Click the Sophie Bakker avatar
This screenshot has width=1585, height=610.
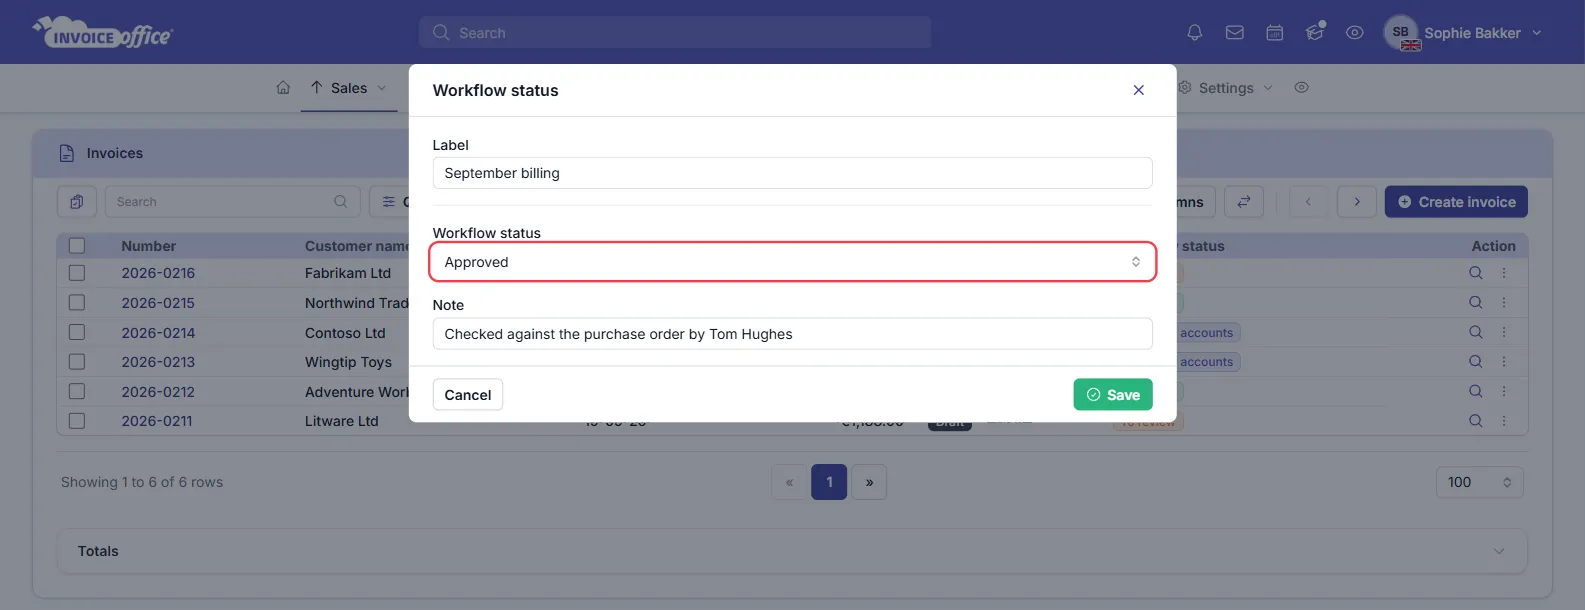(x=1401, y=32)
